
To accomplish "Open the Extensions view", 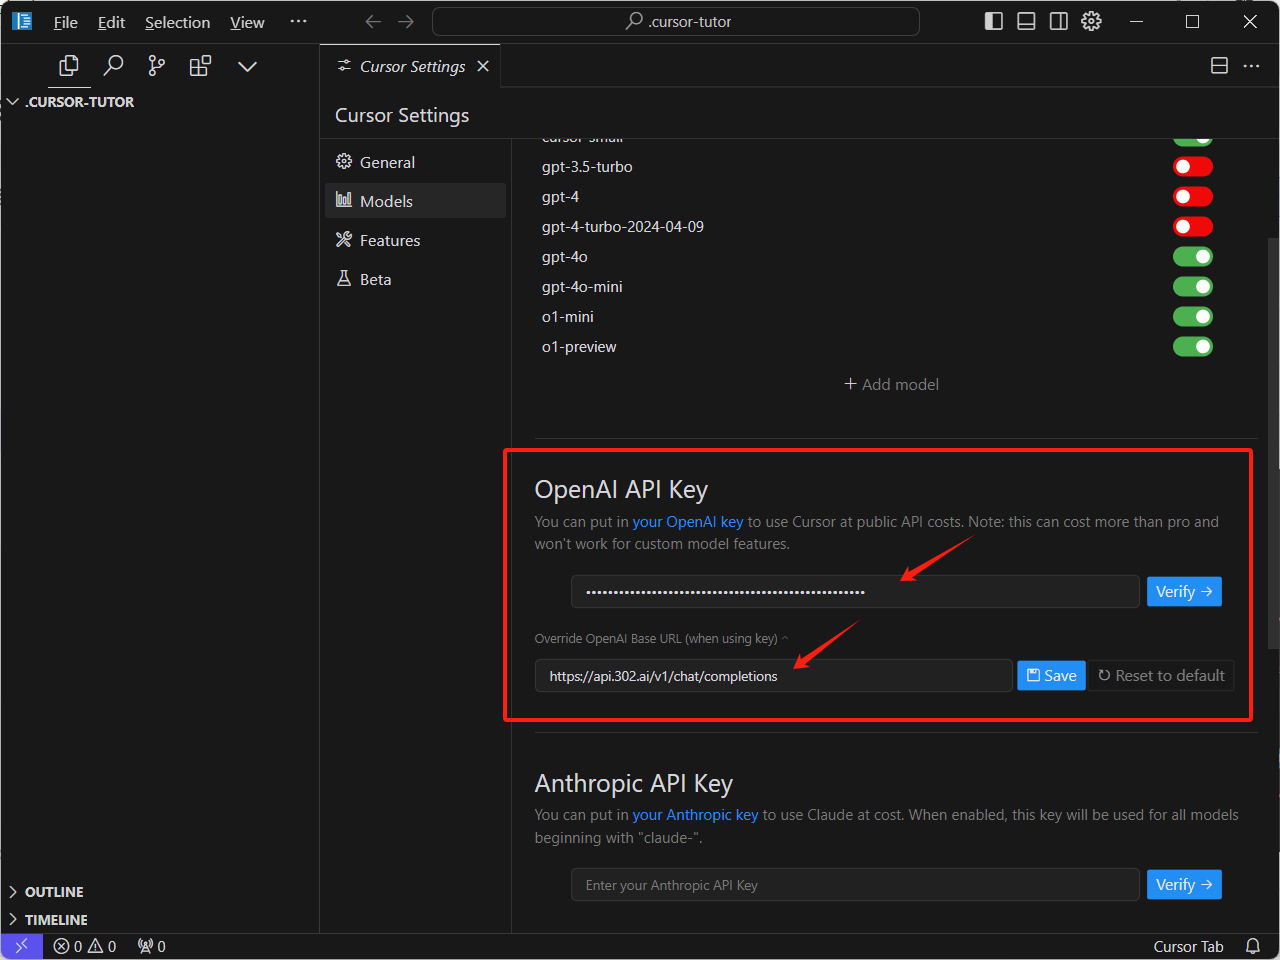I will (200, 66).
